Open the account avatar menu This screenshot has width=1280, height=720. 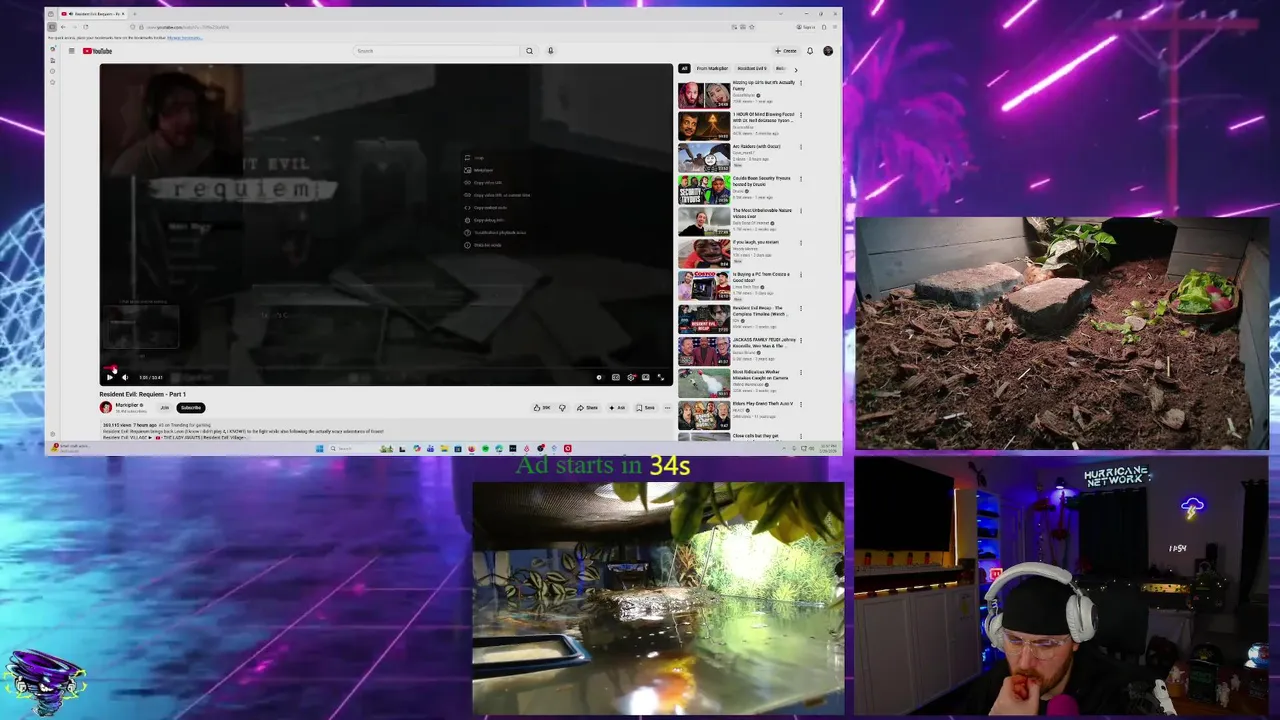click(x=828, y=51)
